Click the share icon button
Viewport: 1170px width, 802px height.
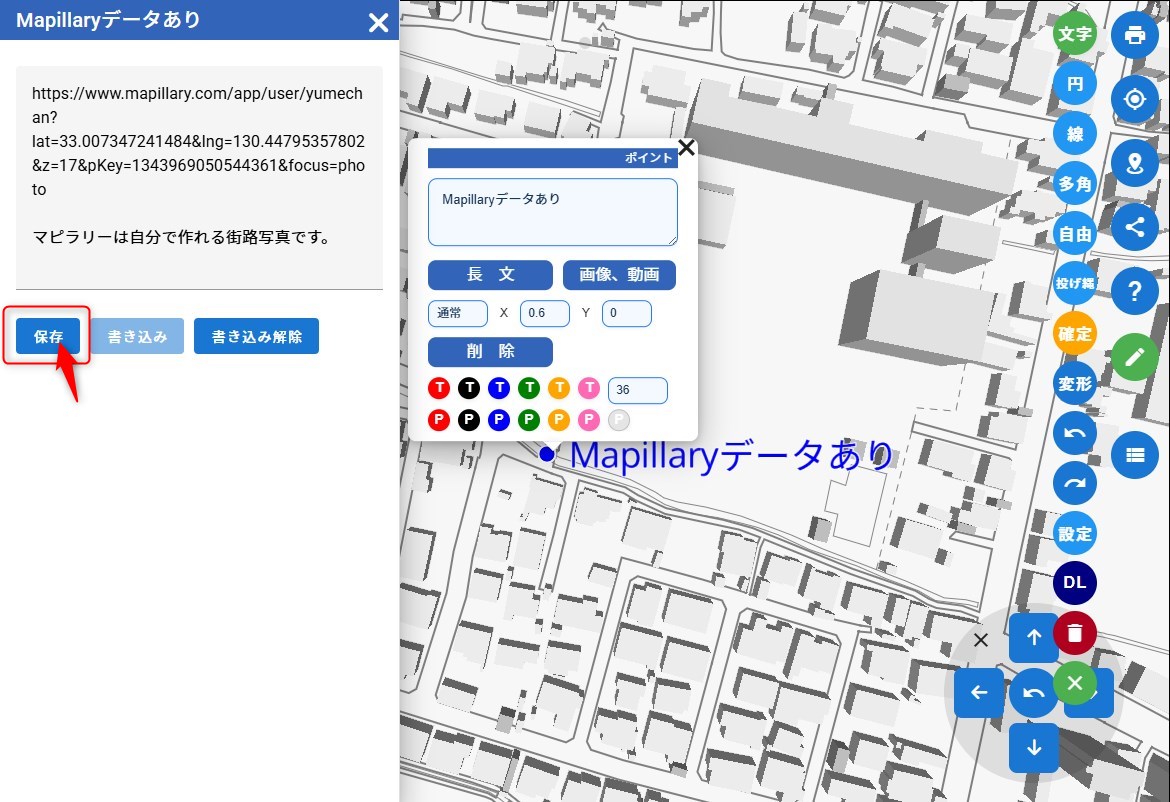[1134, 226]
